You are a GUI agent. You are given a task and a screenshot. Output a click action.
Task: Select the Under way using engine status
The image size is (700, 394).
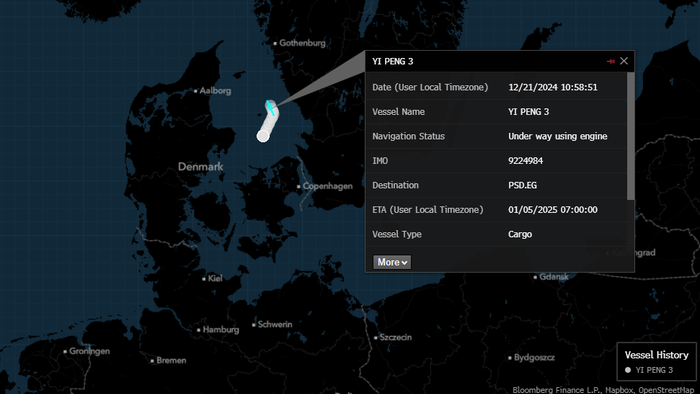[x=558, y=136]
